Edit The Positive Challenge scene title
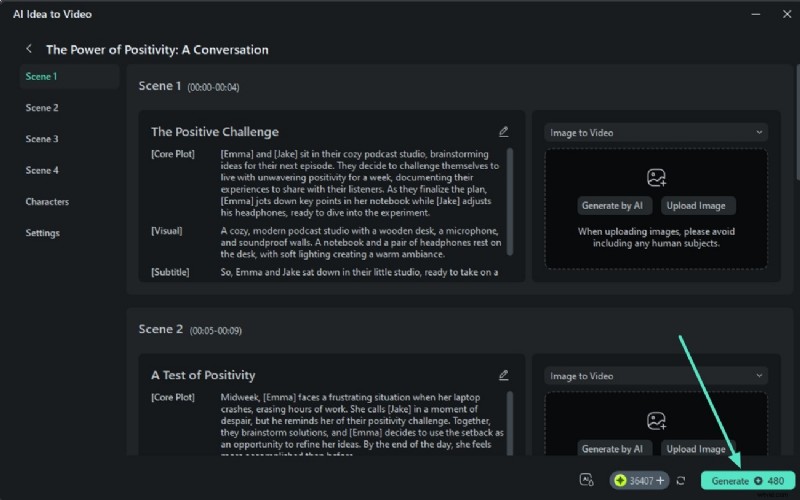Image resolution: width=800 pixels, height=500 pixels. 504,131
